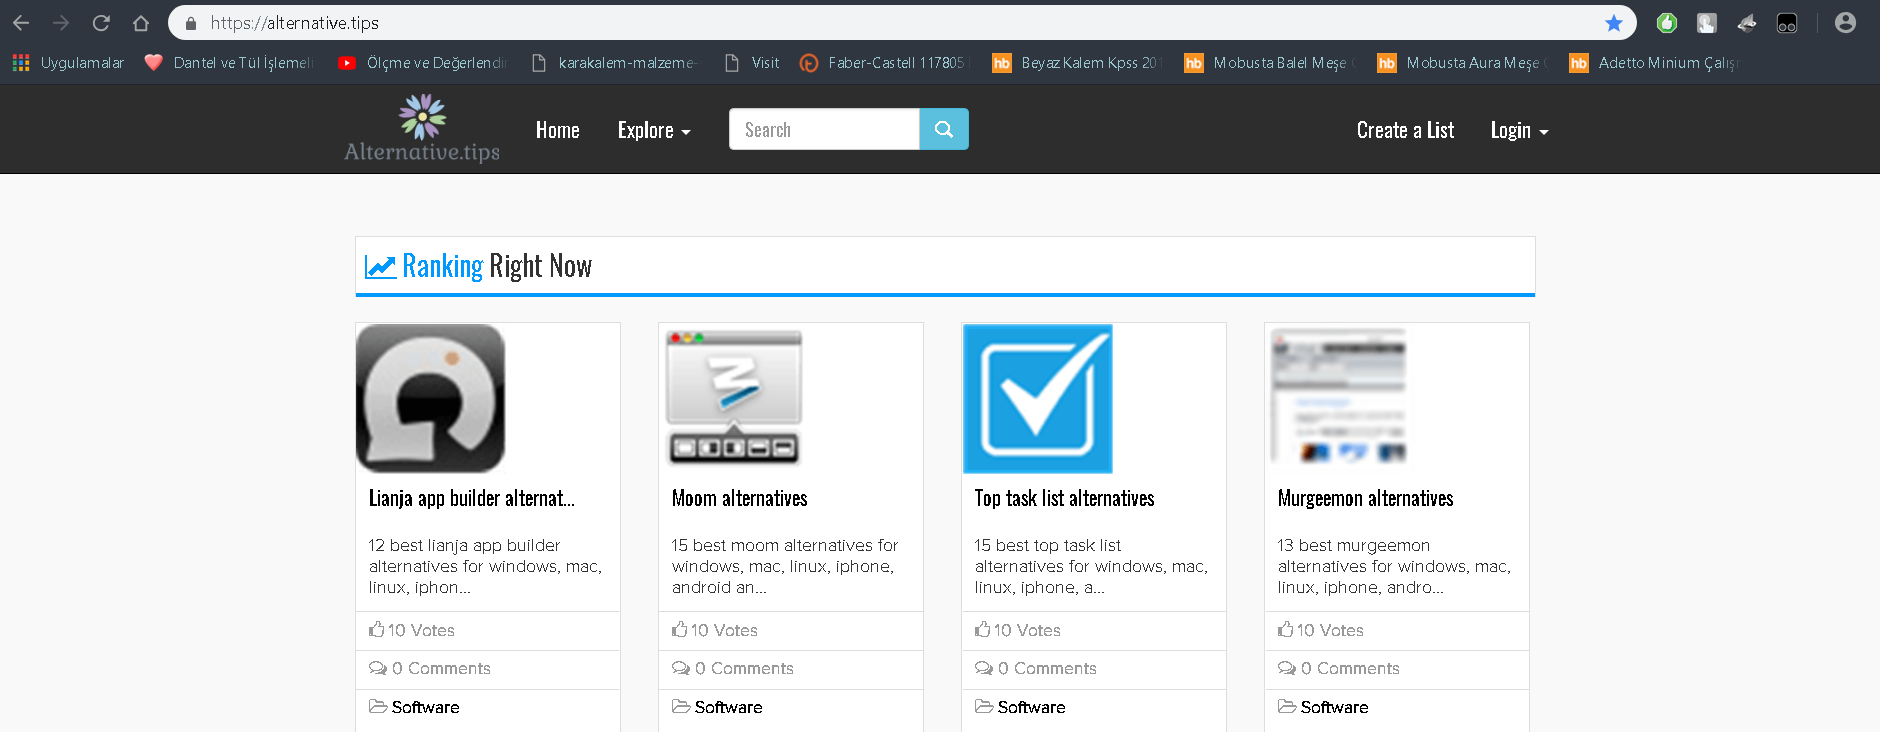The height and width of the screenshot is (732, 1880).
Task: Click thumbs-up icon on Moom card
Action: (x=679, y=629)
